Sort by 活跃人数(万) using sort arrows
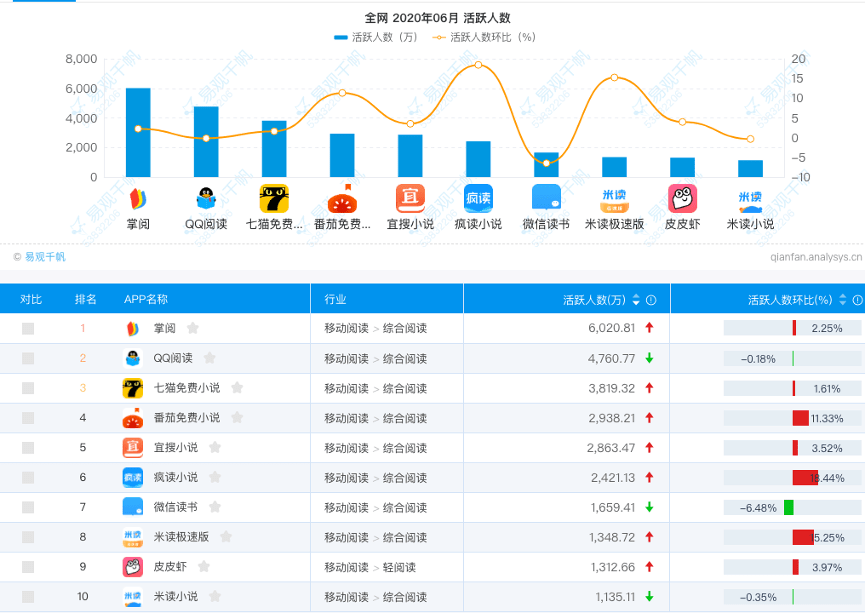The height and width of the screenshot is (614, 866). pyautogui.click(x=636, y=300)
